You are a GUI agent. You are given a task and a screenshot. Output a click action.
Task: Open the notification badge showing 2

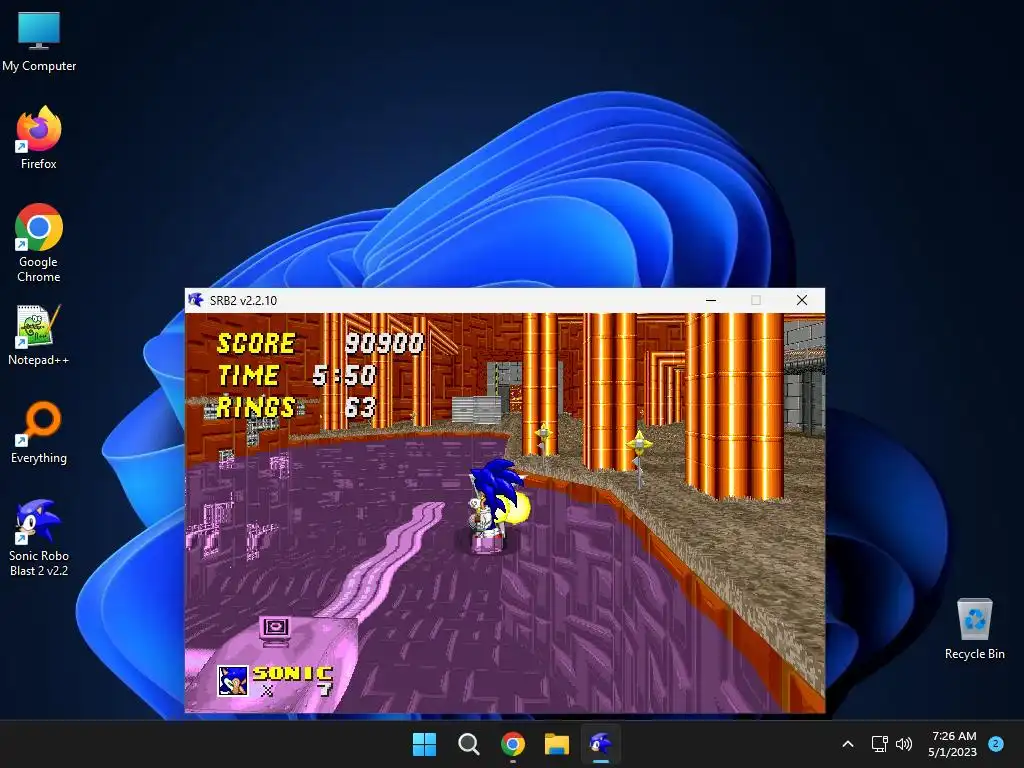(996, 743)
